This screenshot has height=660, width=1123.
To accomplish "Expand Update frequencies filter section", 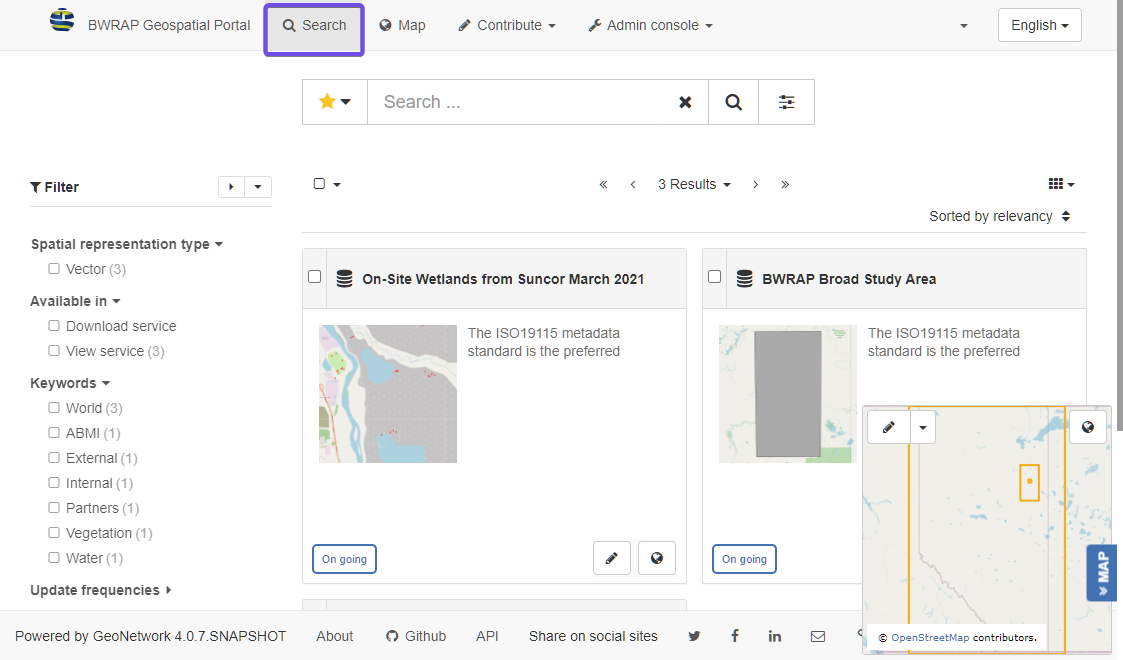I will point(101,590).
